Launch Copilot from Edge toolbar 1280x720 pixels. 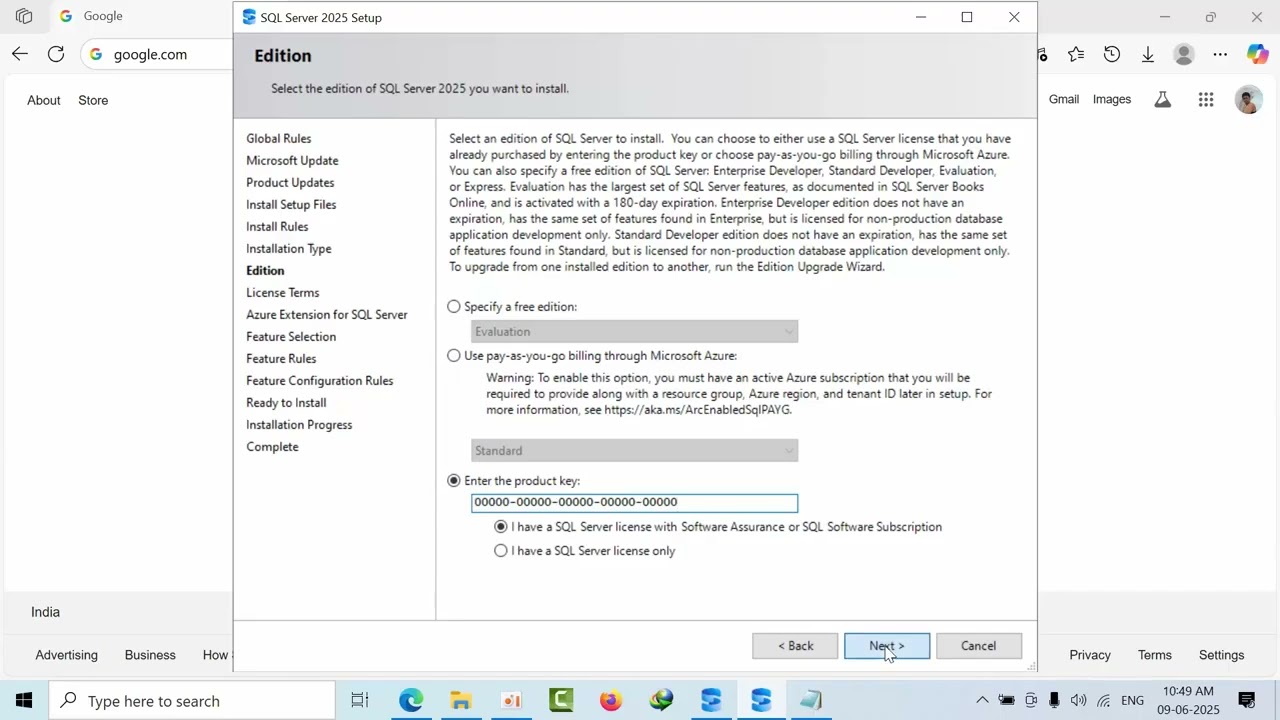[x=1257, y=54]
